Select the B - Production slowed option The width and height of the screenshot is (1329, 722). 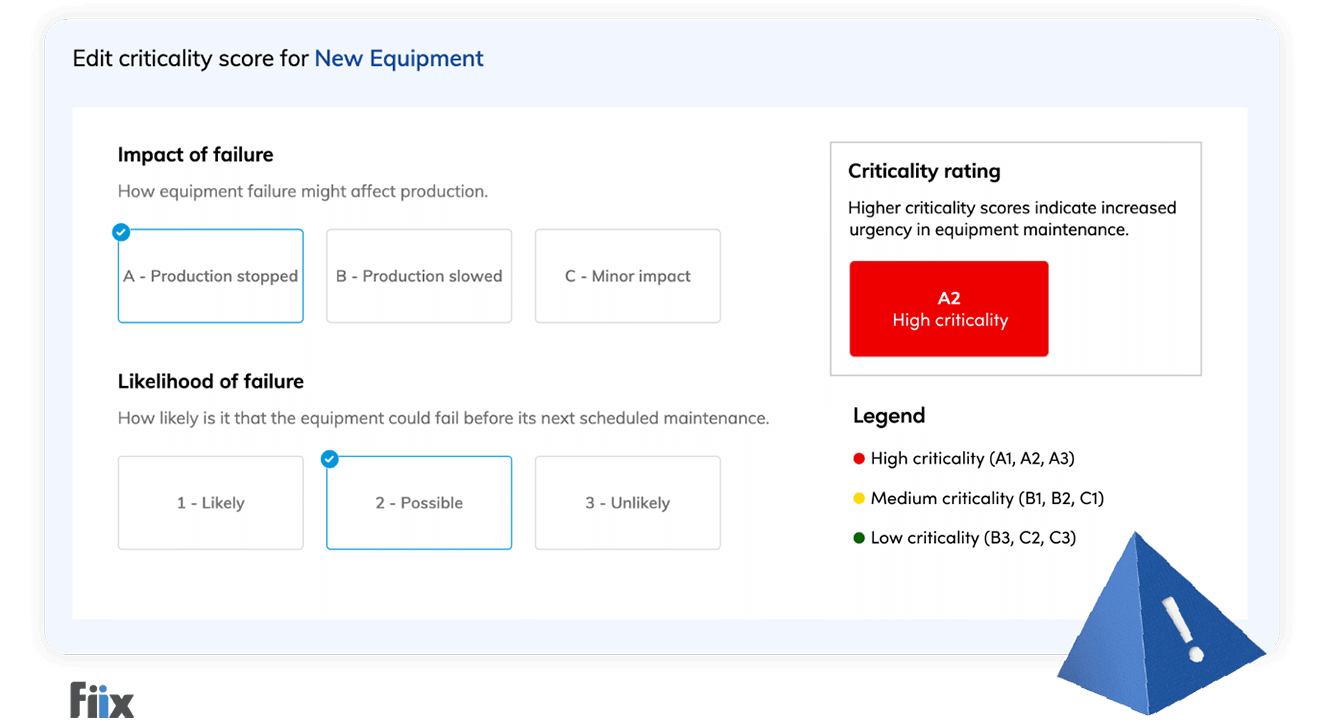(418, 276)
